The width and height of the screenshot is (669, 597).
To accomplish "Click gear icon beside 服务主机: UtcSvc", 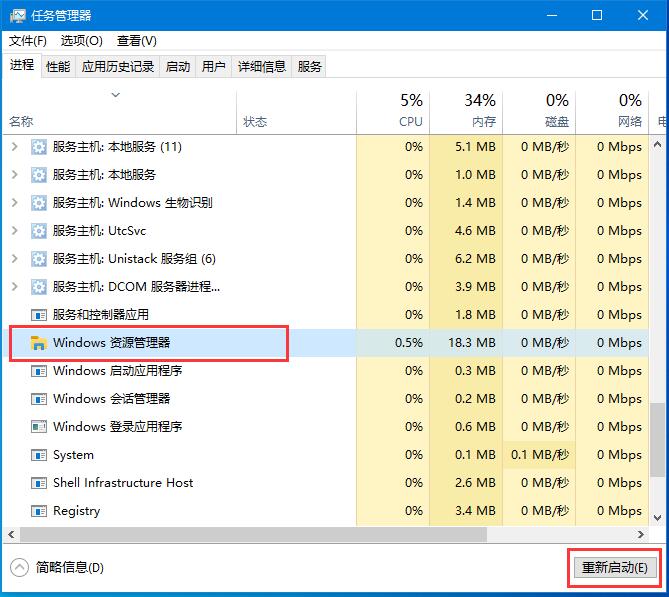I will 39,231.
